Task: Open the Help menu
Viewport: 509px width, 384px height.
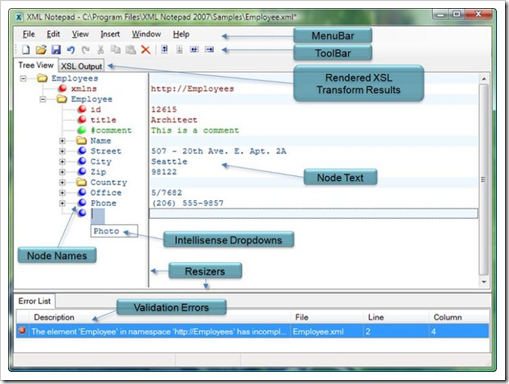Action: coord(181,34)
